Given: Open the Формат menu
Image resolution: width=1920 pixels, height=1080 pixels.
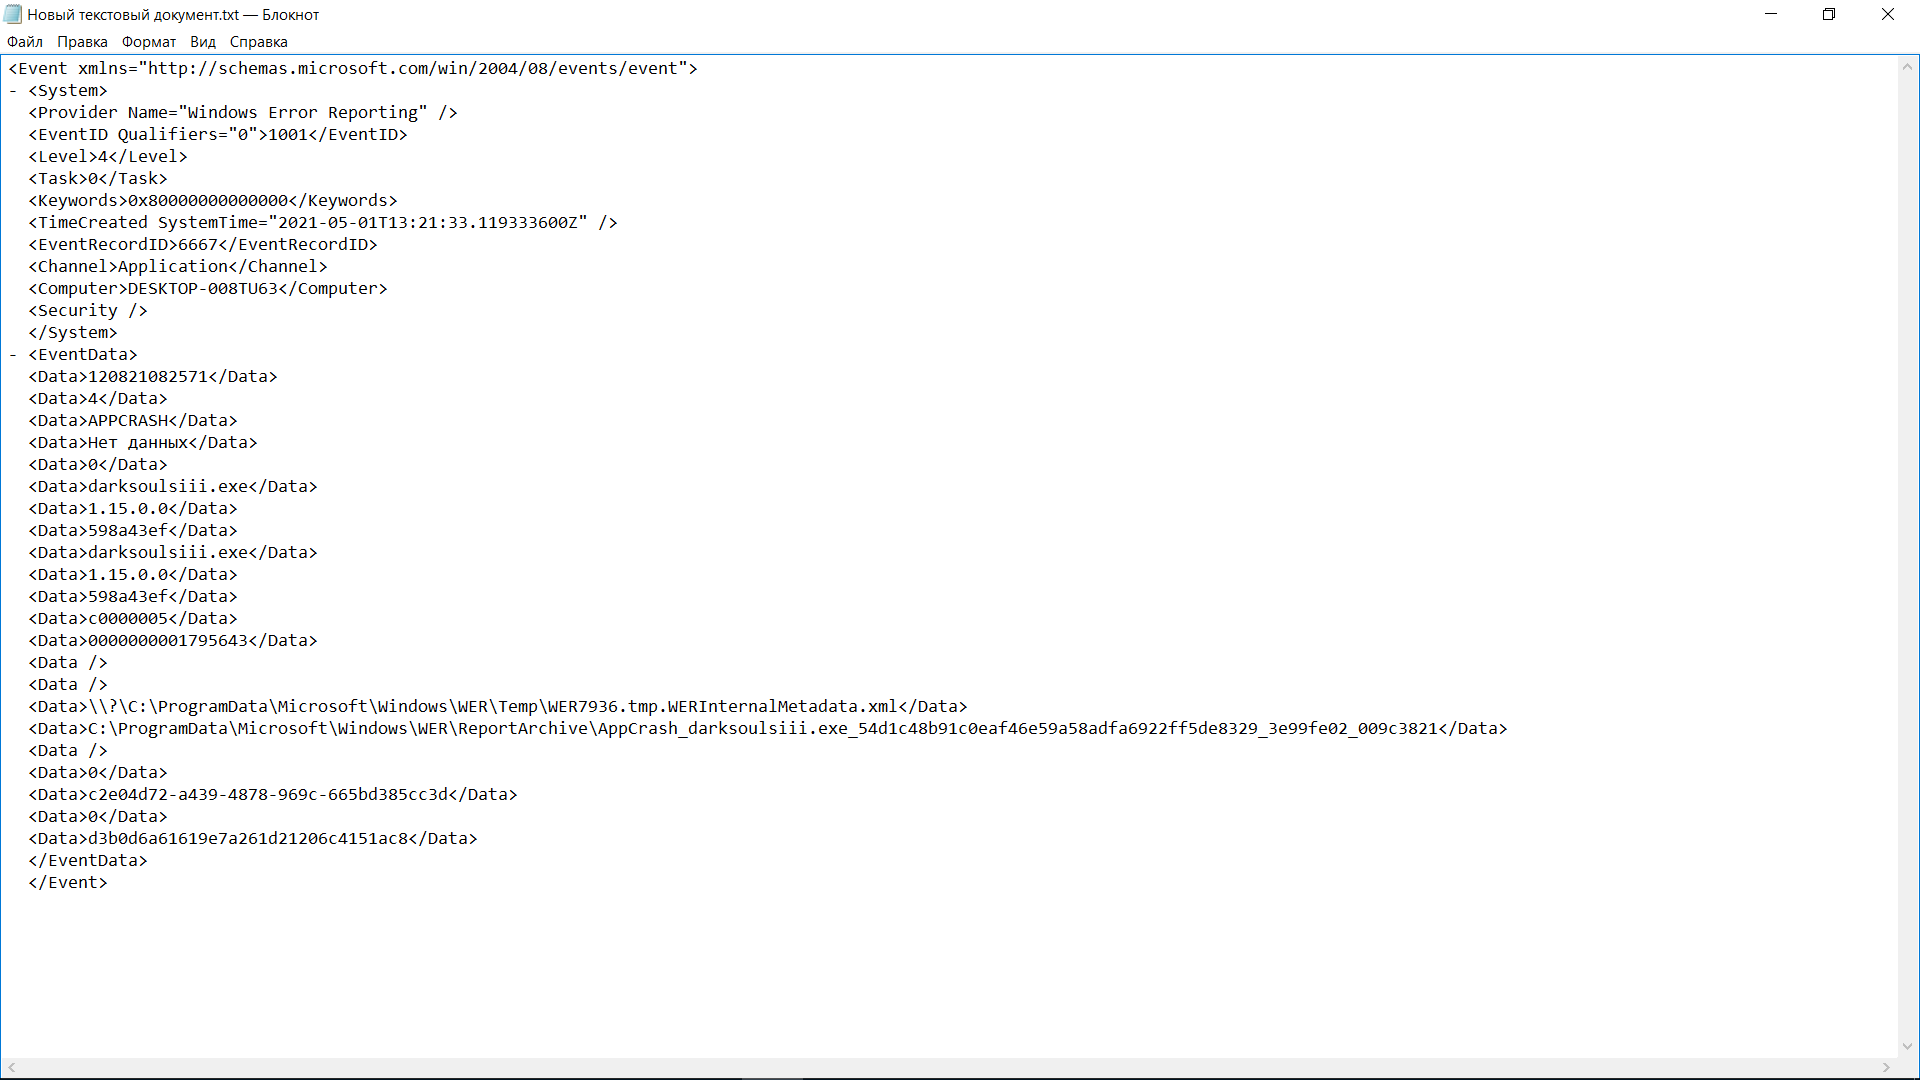Looking at the screenshot, I should [x=149, y=42].
